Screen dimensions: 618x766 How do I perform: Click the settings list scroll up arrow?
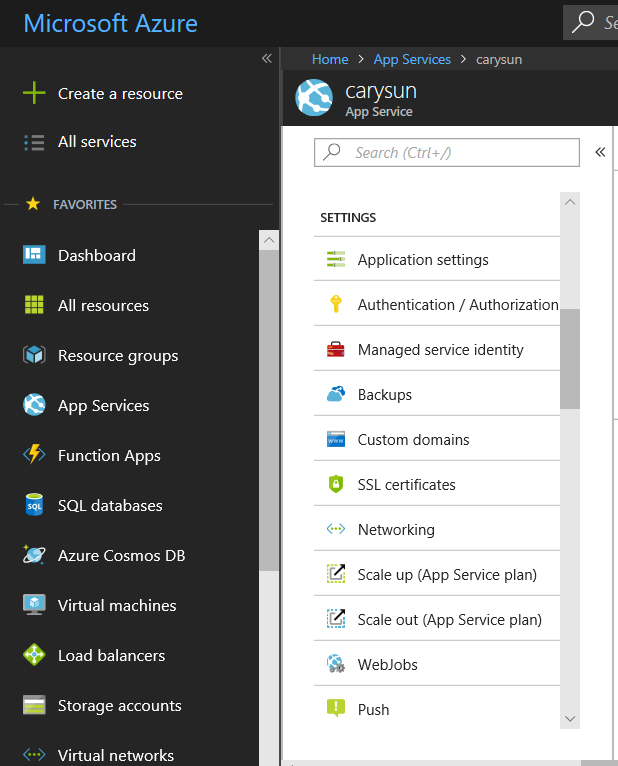[x=570, y=202]
